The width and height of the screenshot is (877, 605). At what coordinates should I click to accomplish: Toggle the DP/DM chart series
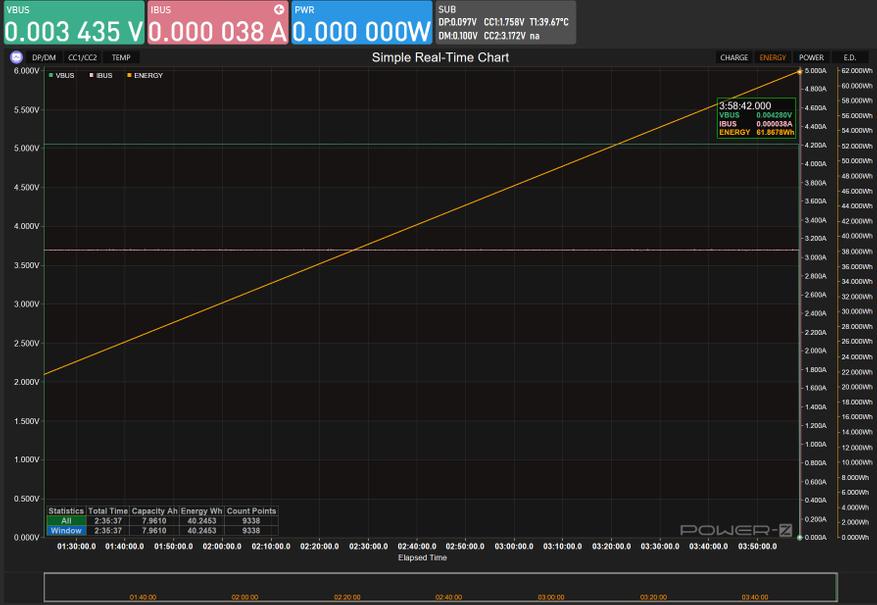[x=44, y=58]
